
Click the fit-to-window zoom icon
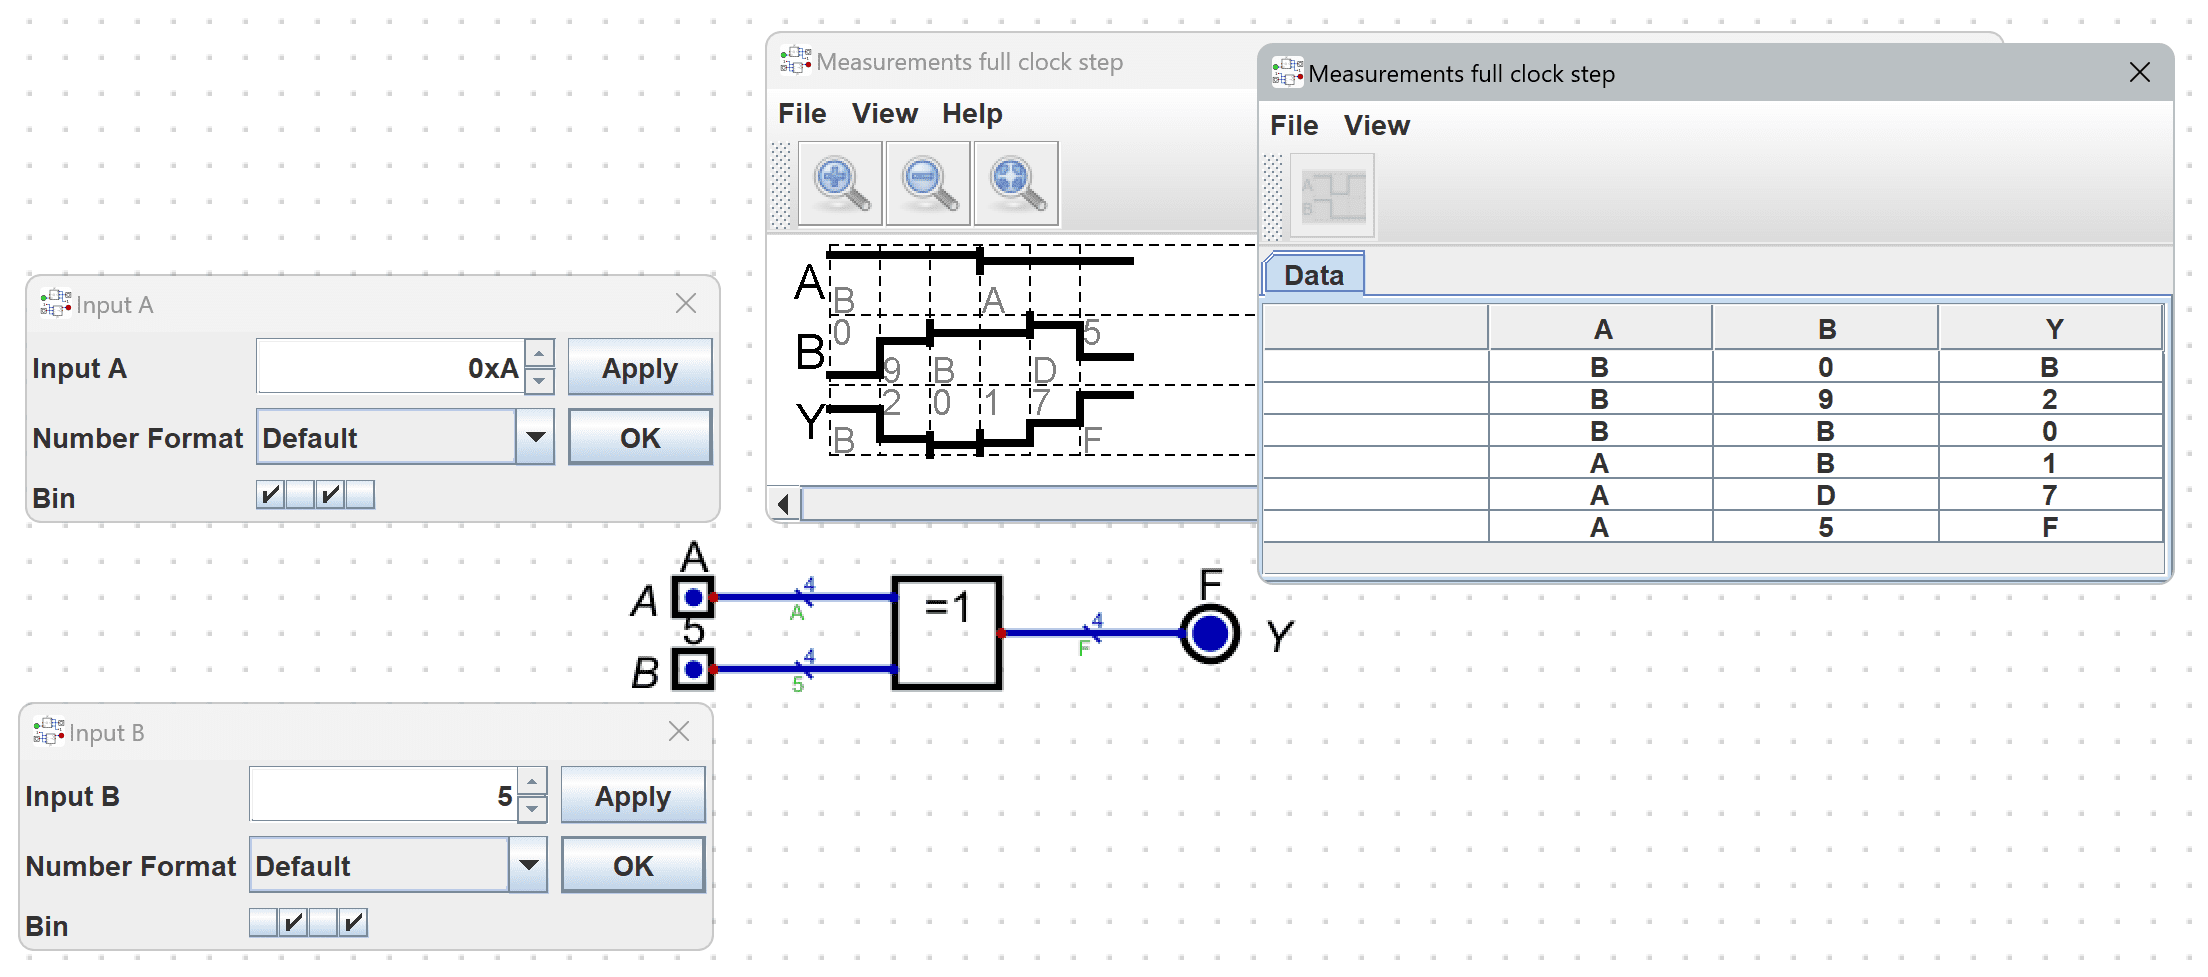tap(1016, 184)
